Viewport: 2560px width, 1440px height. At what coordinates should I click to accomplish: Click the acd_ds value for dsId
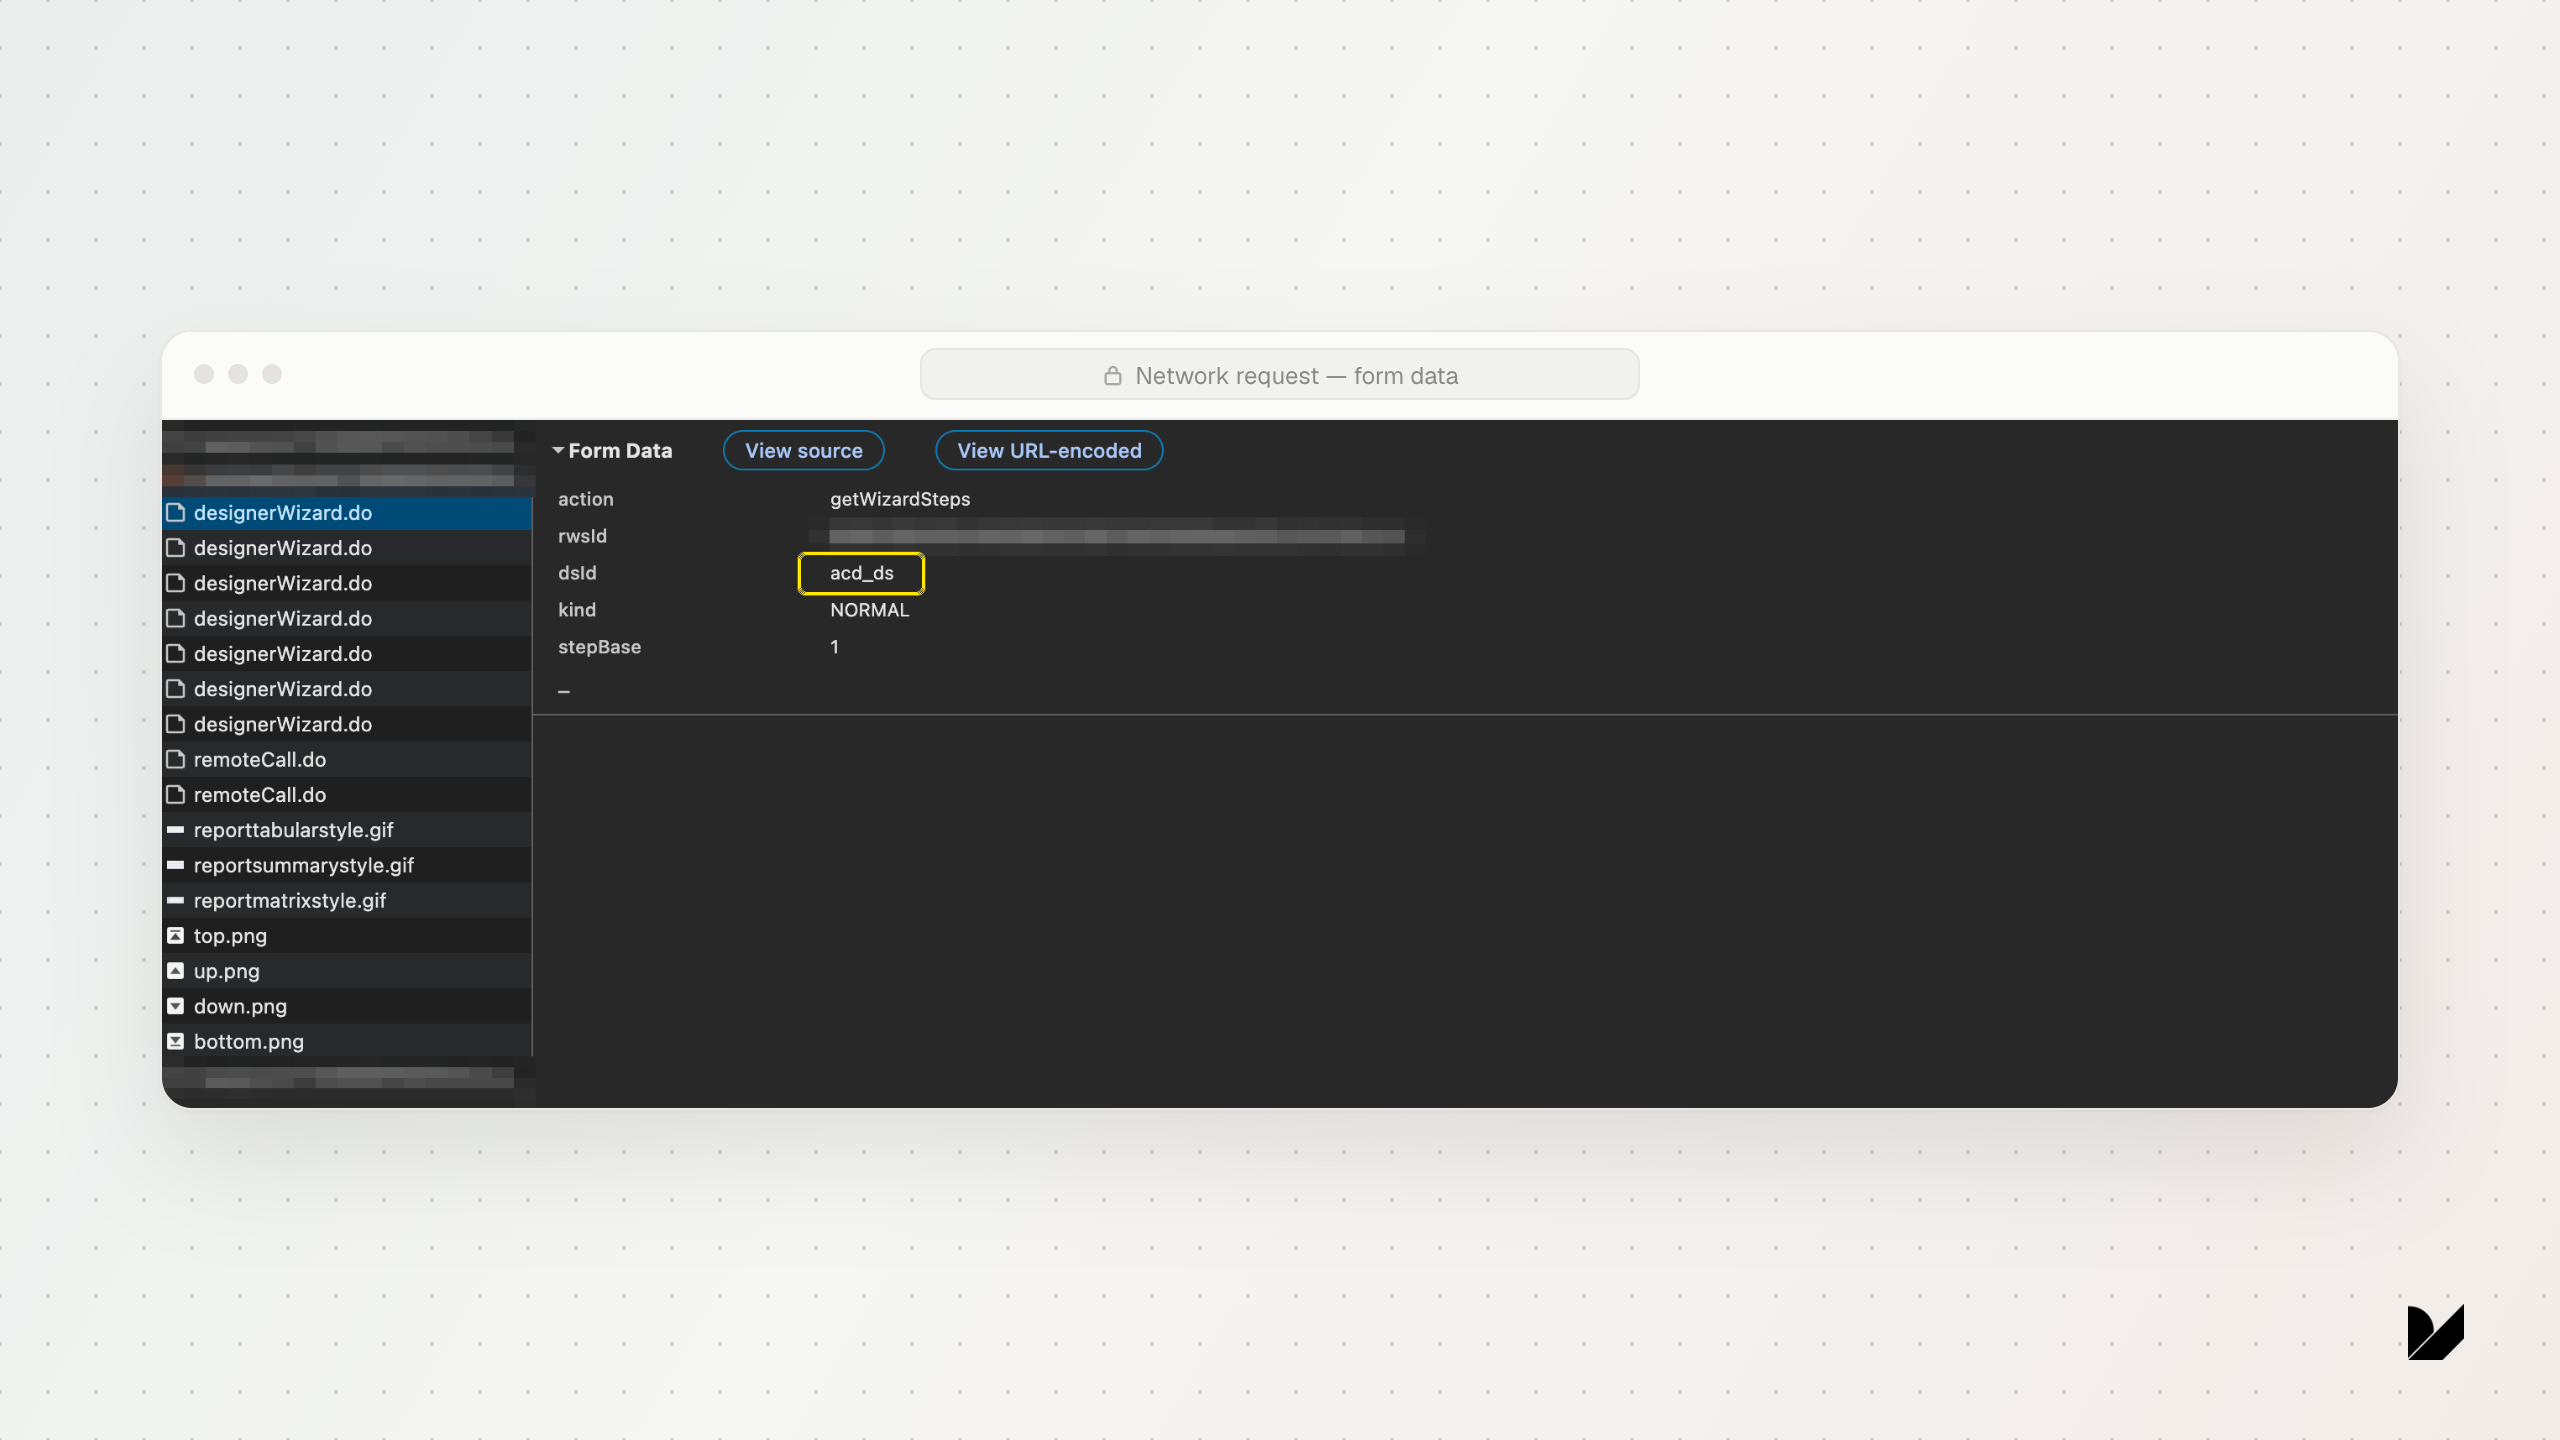click(x=861, y=573)
